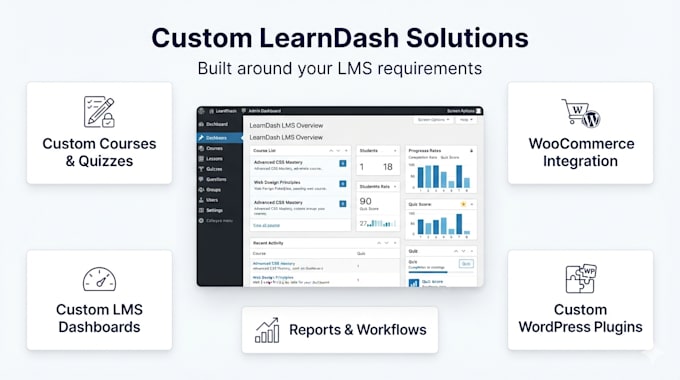Click the Custom LMS Dashboards card
This screenshot has height=380, width=680.
click(x=99, y=300)
